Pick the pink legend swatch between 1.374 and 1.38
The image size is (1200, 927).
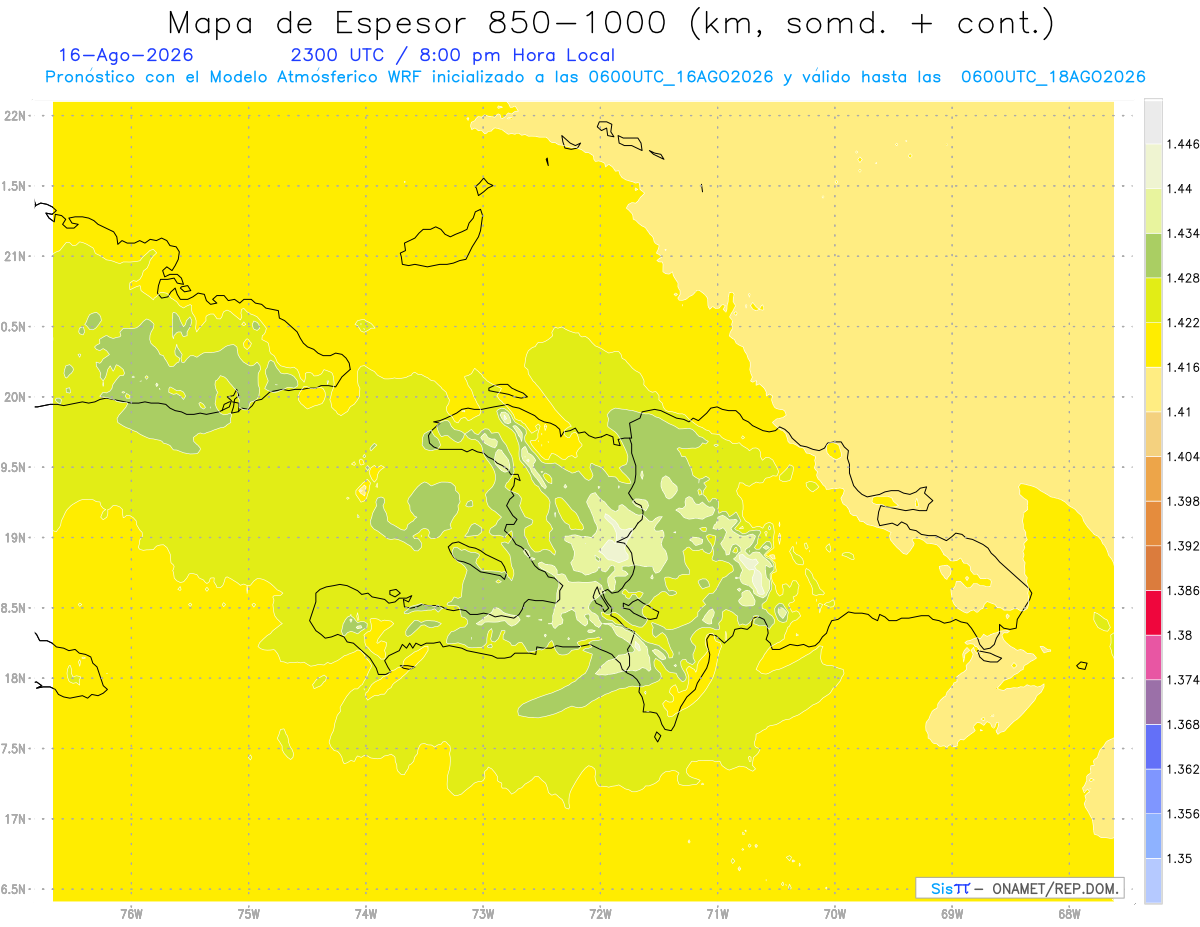click(1153, 657)
